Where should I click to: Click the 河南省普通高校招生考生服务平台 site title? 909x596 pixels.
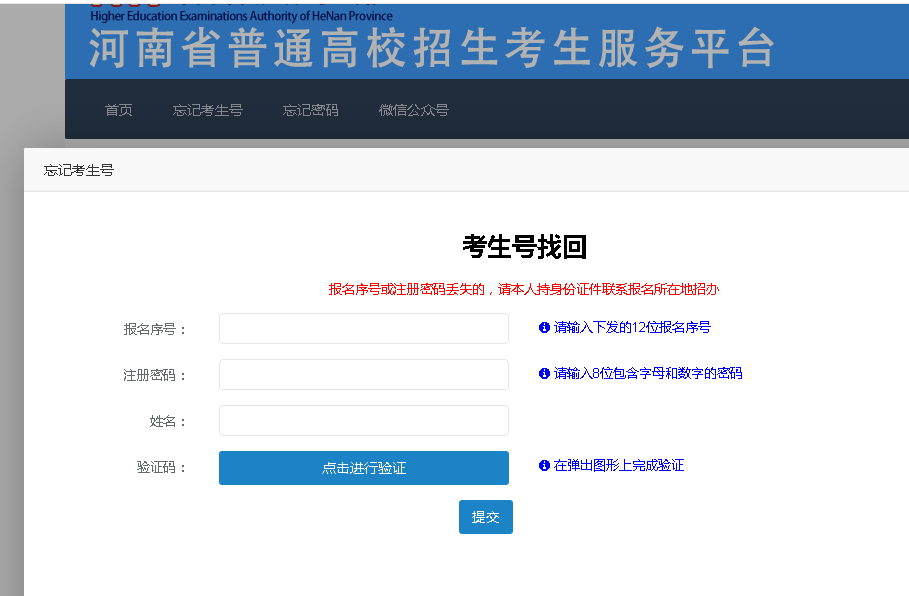432,49
